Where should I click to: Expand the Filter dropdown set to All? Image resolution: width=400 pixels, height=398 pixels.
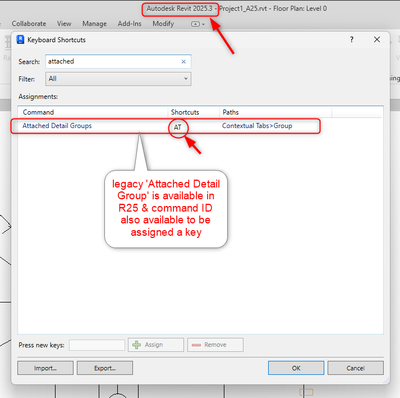point(118,79)
